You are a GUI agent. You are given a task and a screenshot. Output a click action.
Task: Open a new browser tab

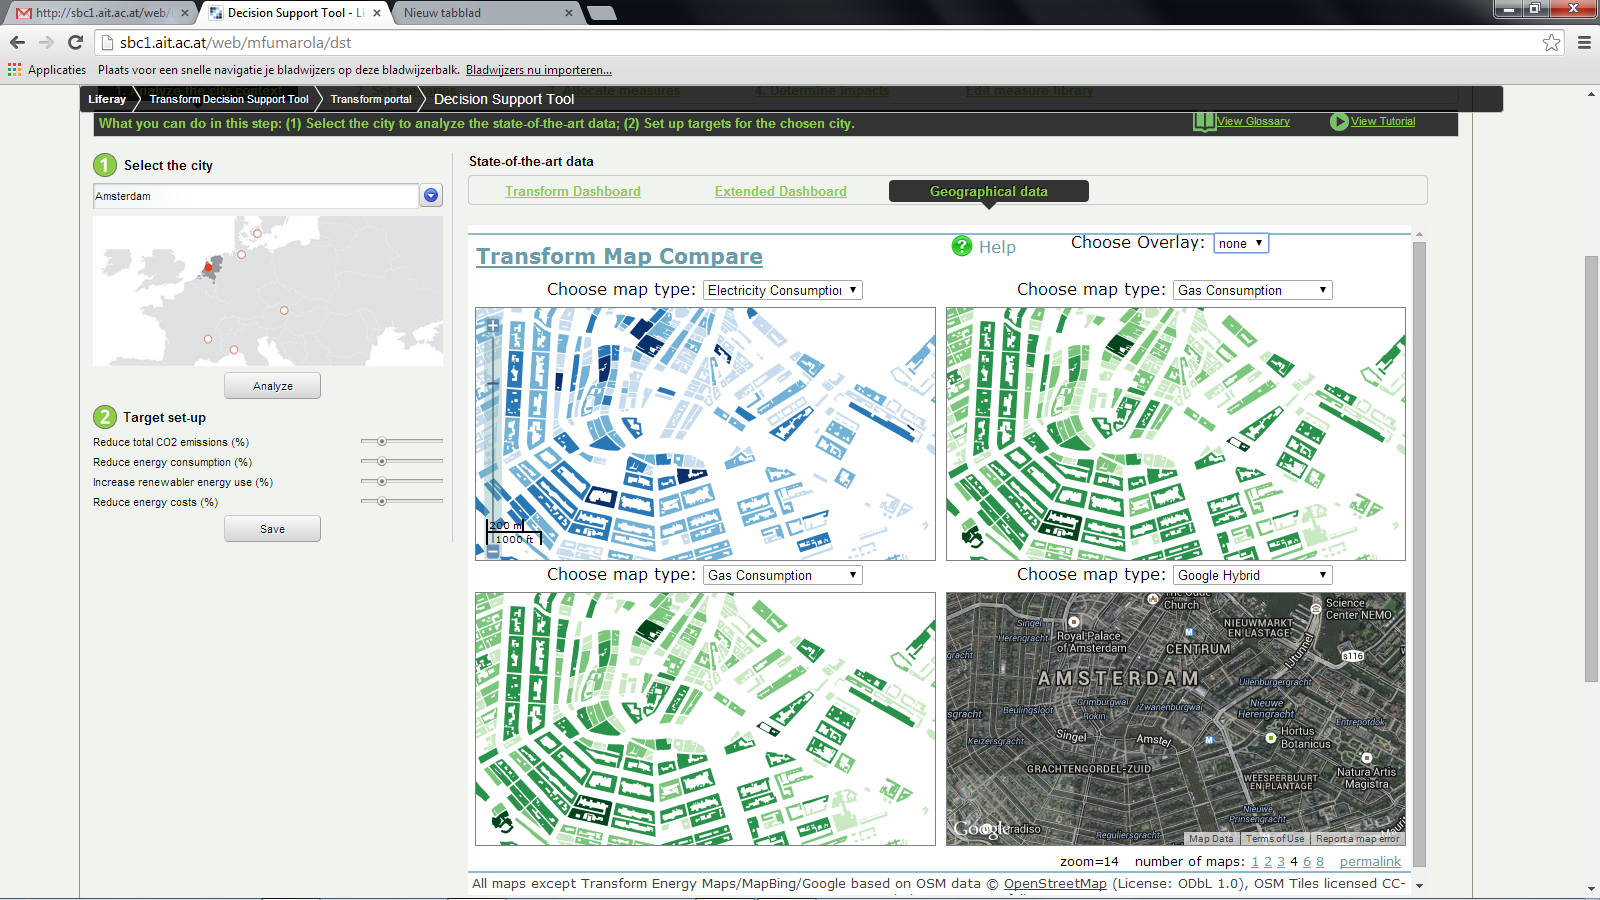(x=602, y=13)
